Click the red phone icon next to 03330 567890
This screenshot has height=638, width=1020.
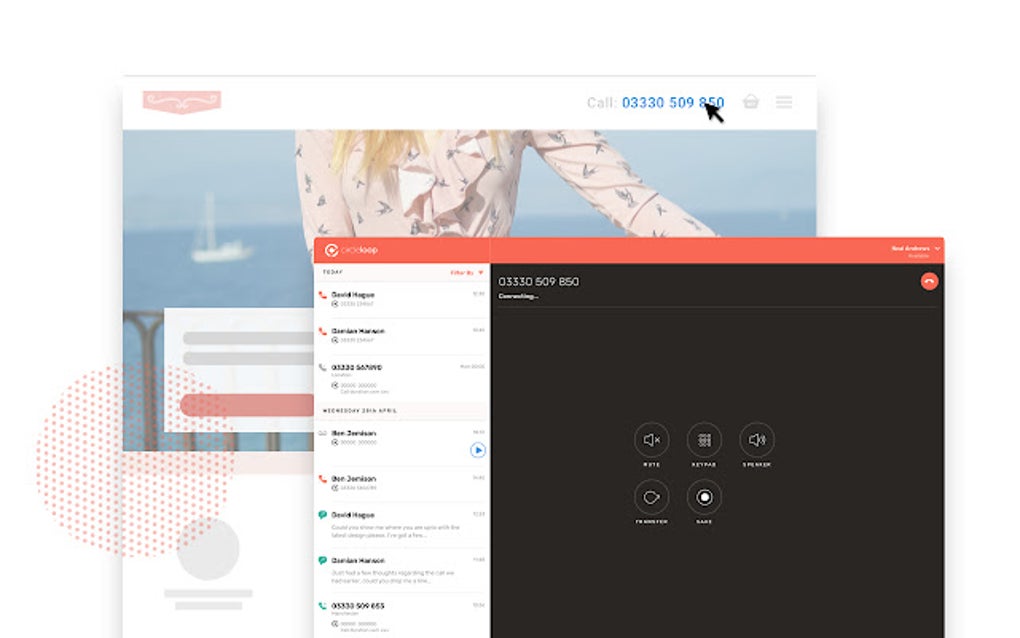(x=325, y=367)
